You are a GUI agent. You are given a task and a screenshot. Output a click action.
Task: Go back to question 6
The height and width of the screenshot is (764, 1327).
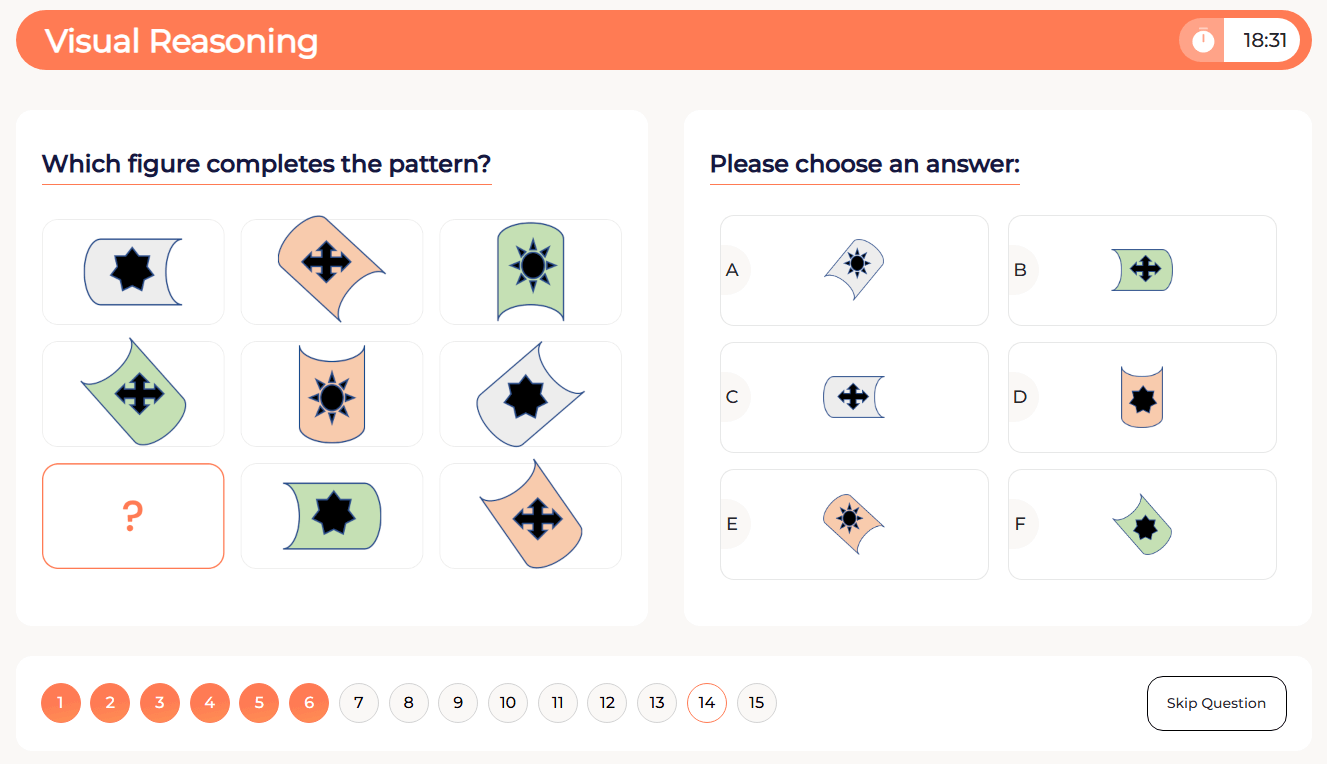pyautogui.click(x=309, y=703)
